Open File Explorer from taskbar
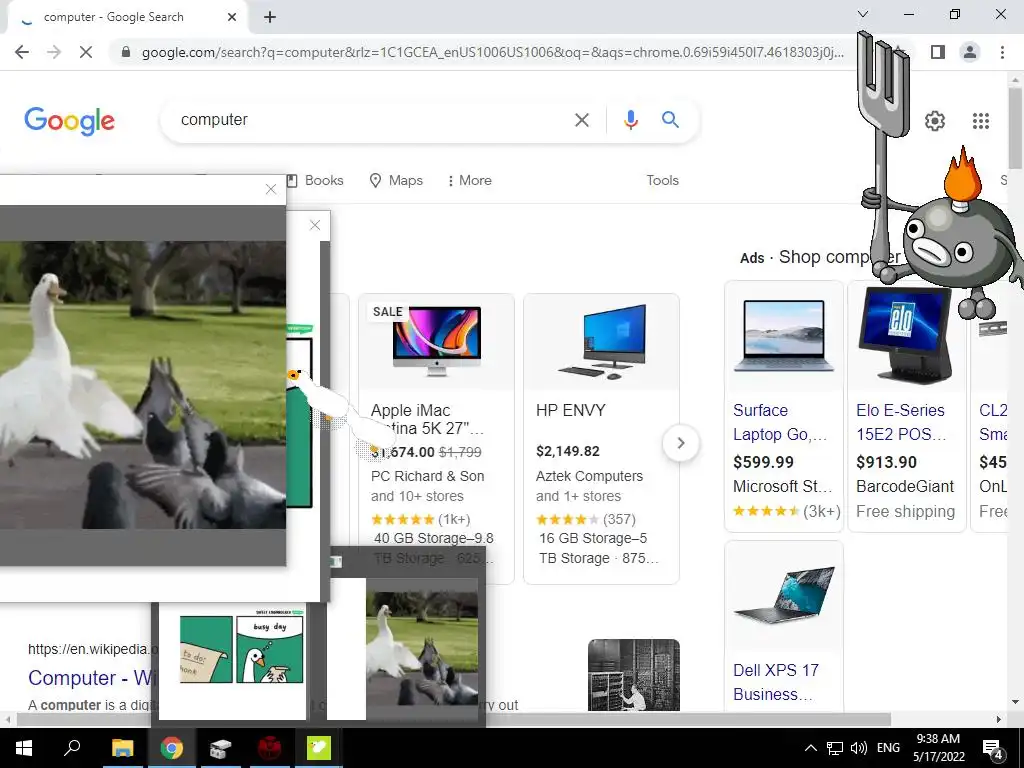 click(122, 748)
